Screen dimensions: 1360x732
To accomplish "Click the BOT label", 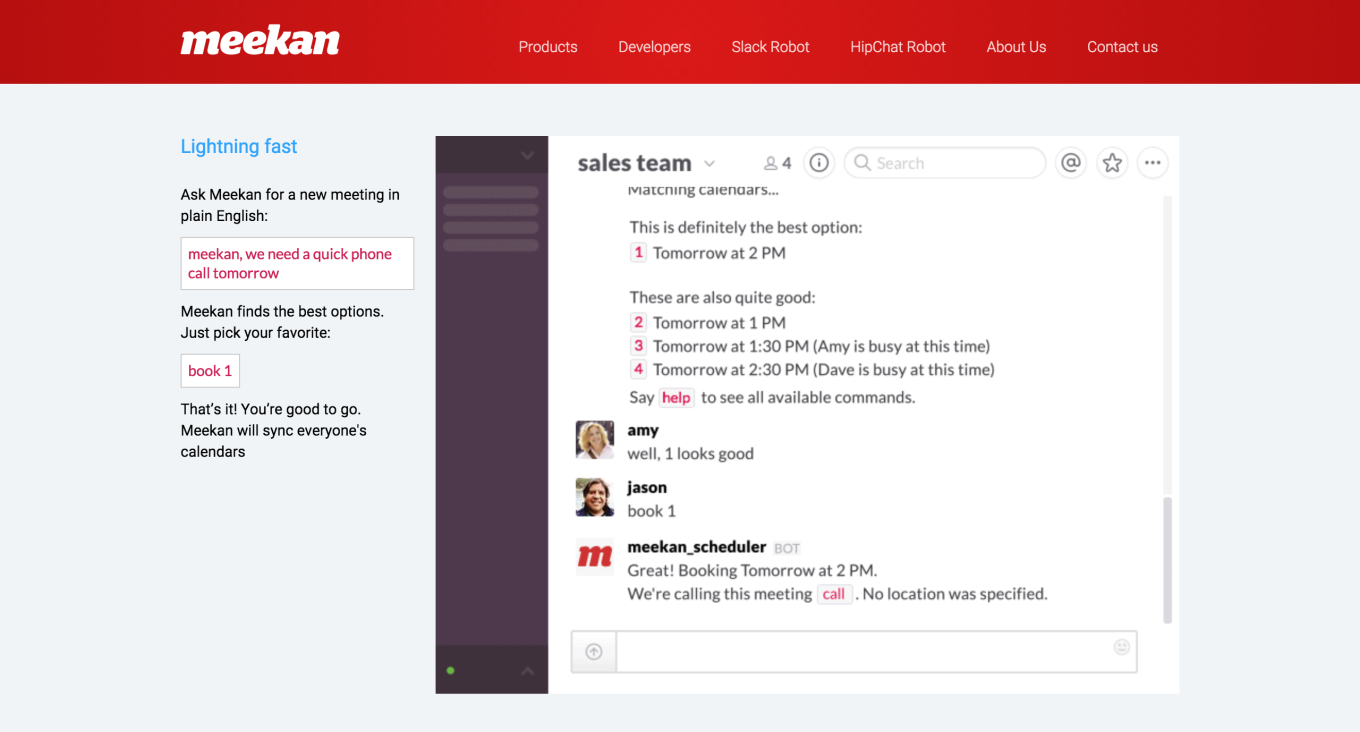I will point(787,548).
